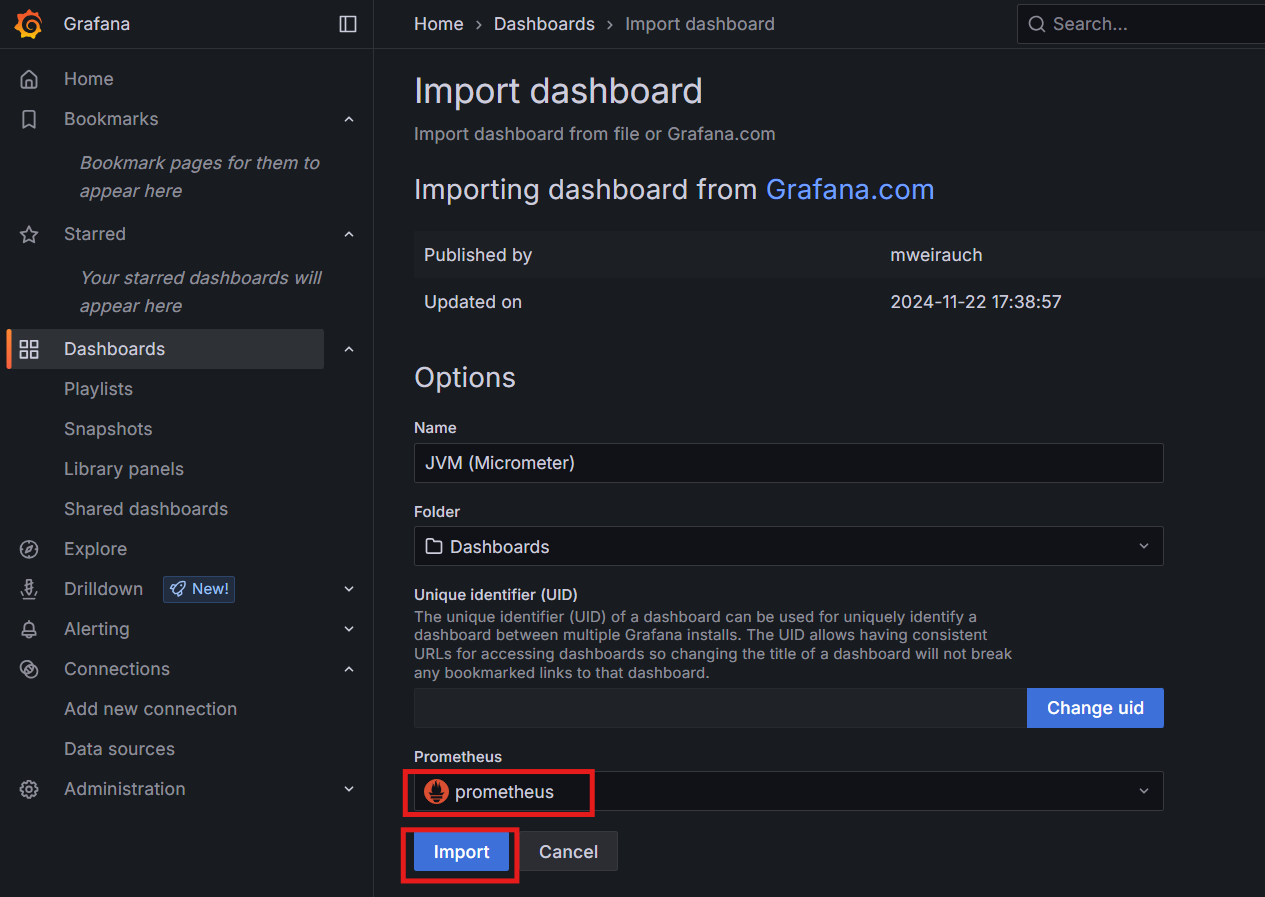This screenshot has height=897, width=1265.
Task: Open Add new connection
Action: (x=151, y=709)
